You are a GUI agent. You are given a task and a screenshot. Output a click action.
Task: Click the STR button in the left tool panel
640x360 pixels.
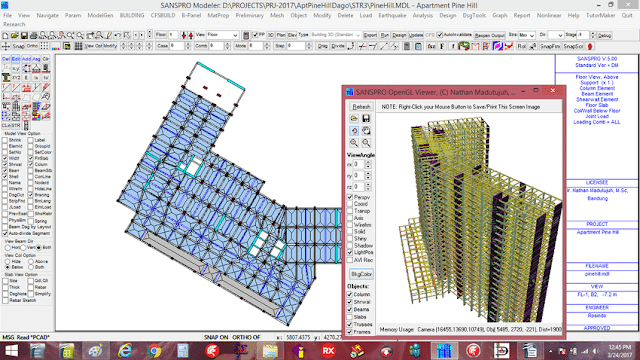[16, 125]
